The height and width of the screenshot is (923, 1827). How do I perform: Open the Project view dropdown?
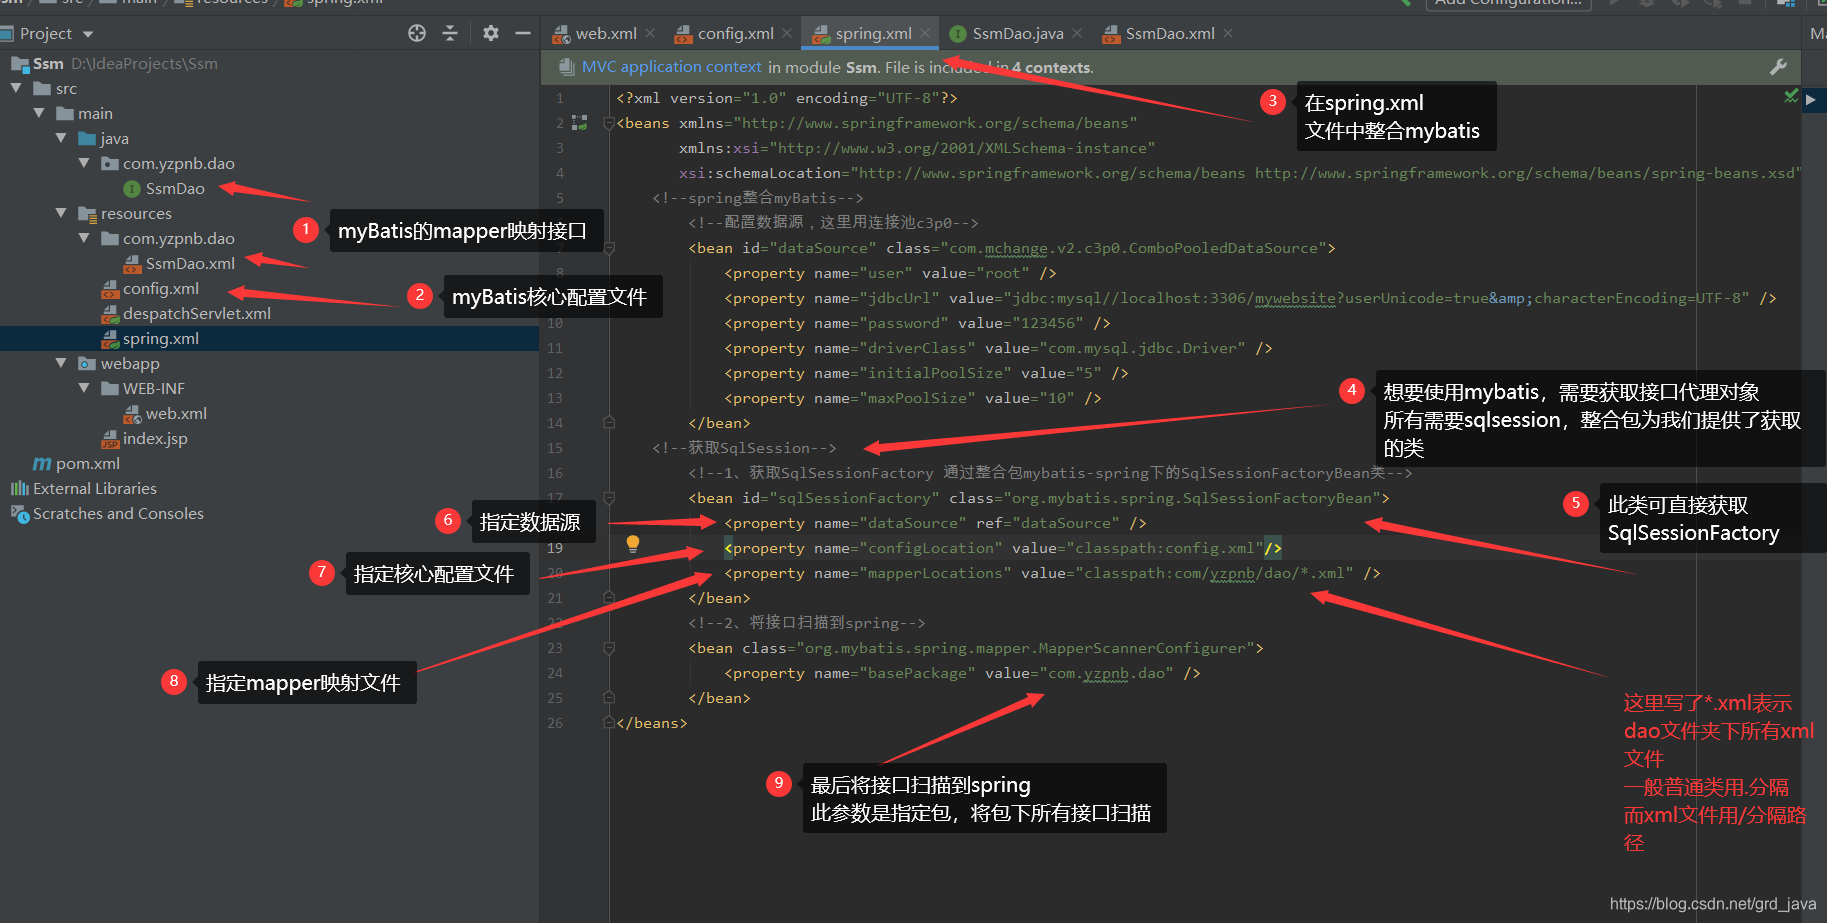point(88,34)
